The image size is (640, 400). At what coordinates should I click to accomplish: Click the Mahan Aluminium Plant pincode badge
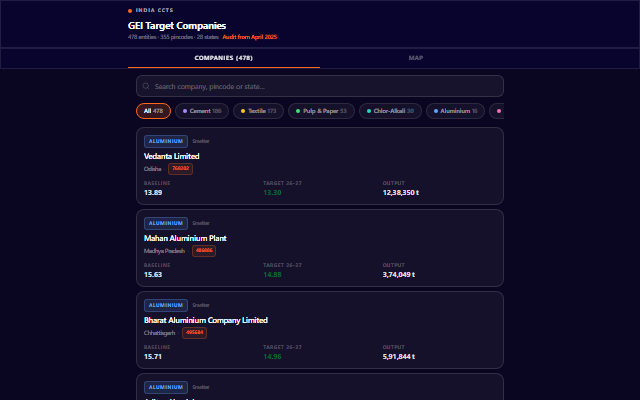coord(204,251)
